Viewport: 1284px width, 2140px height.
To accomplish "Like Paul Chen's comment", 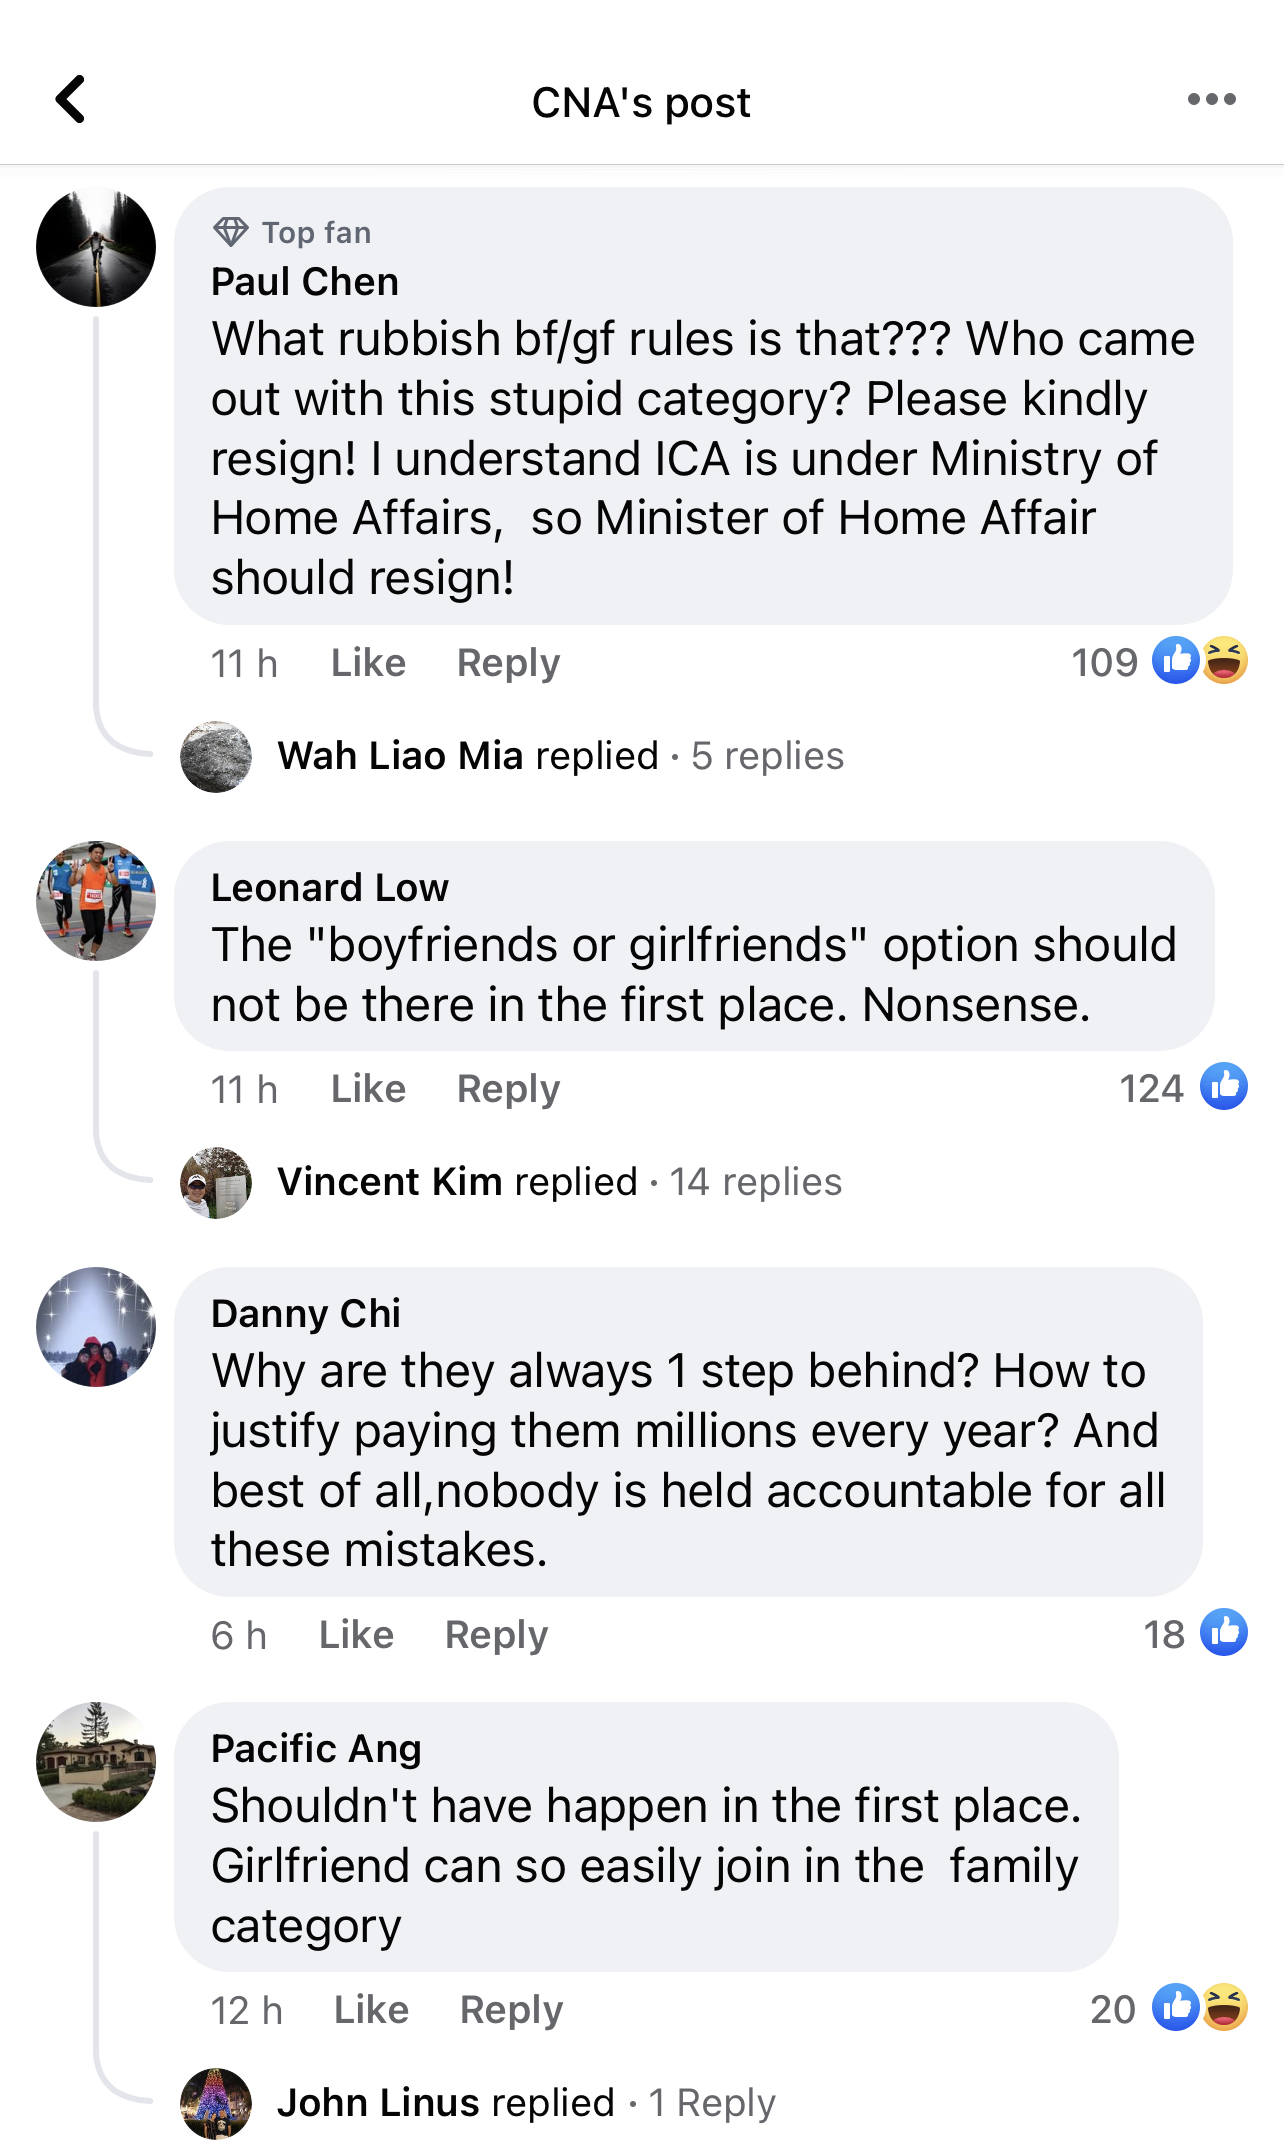I will tap(368, 663).
